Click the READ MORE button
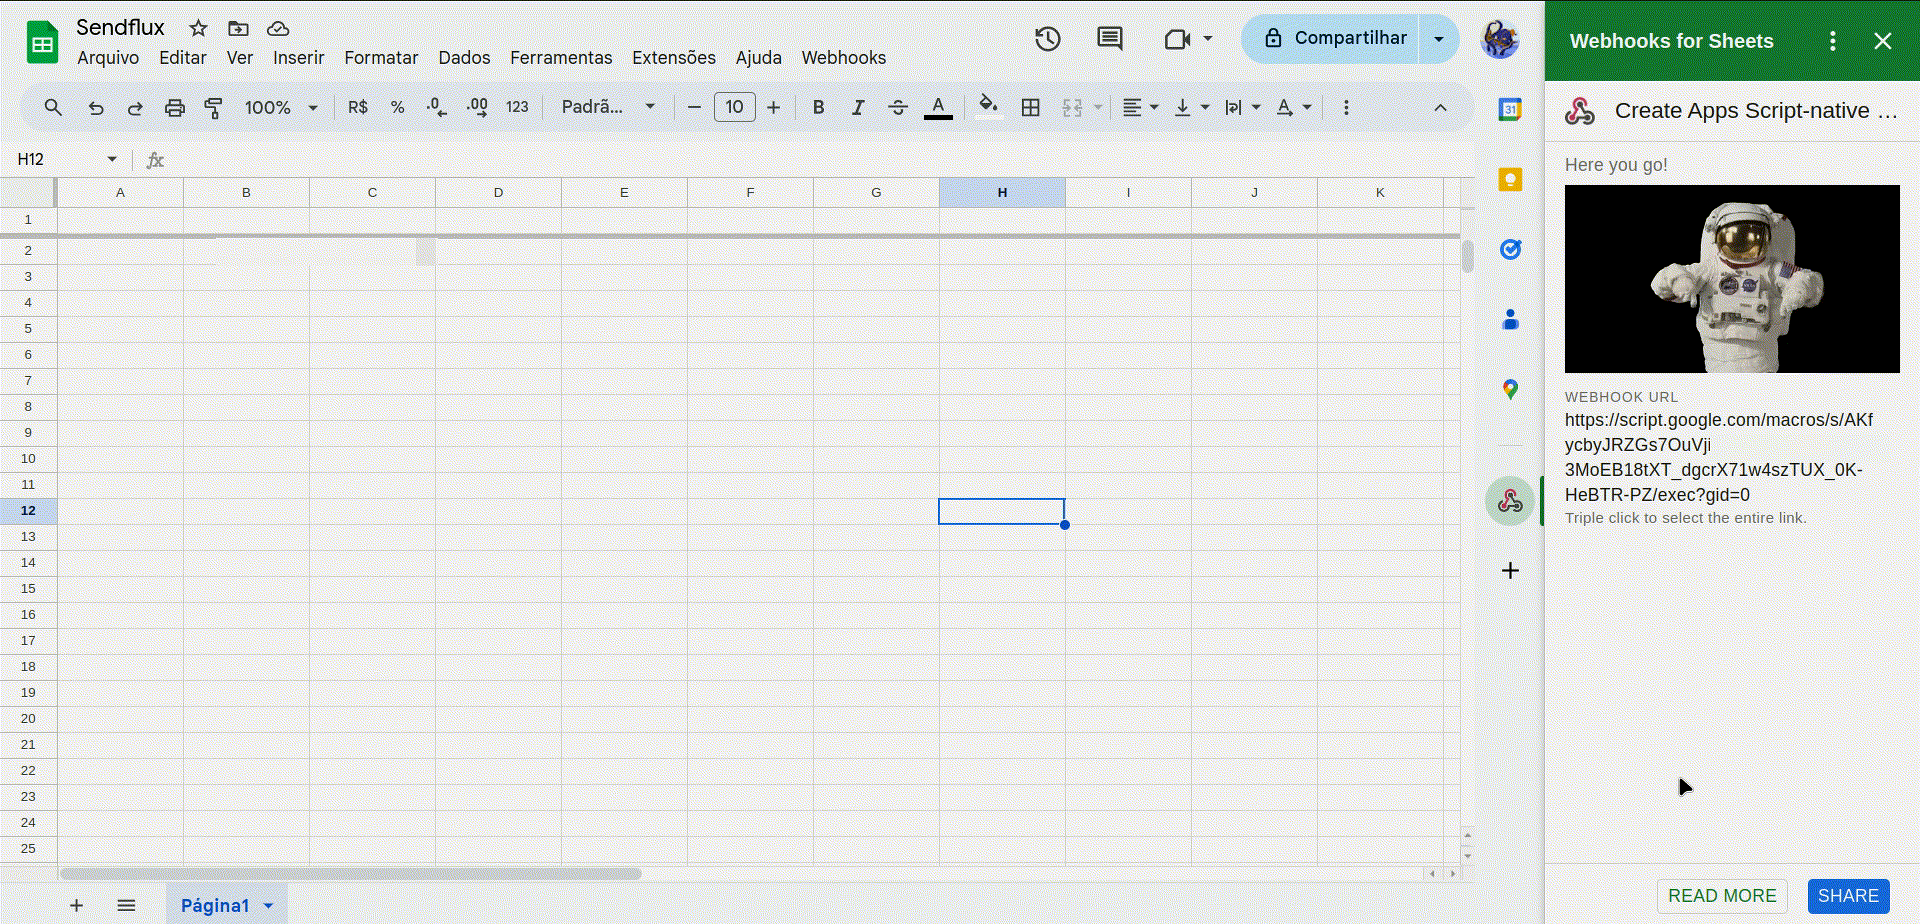Image resolution: width=1920 pixels, height=924 pixels. point(1722,896)
